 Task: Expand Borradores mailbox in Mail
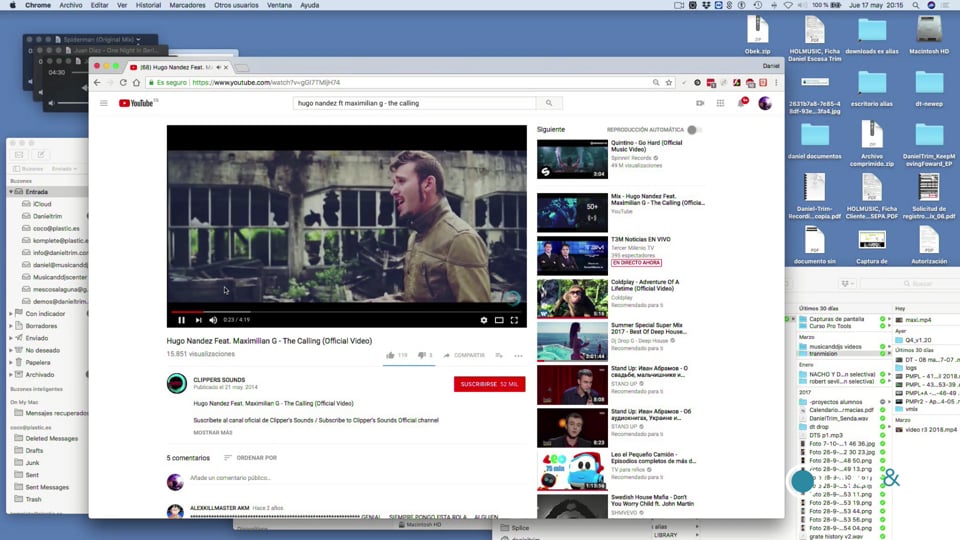click(x=11, y=326)
